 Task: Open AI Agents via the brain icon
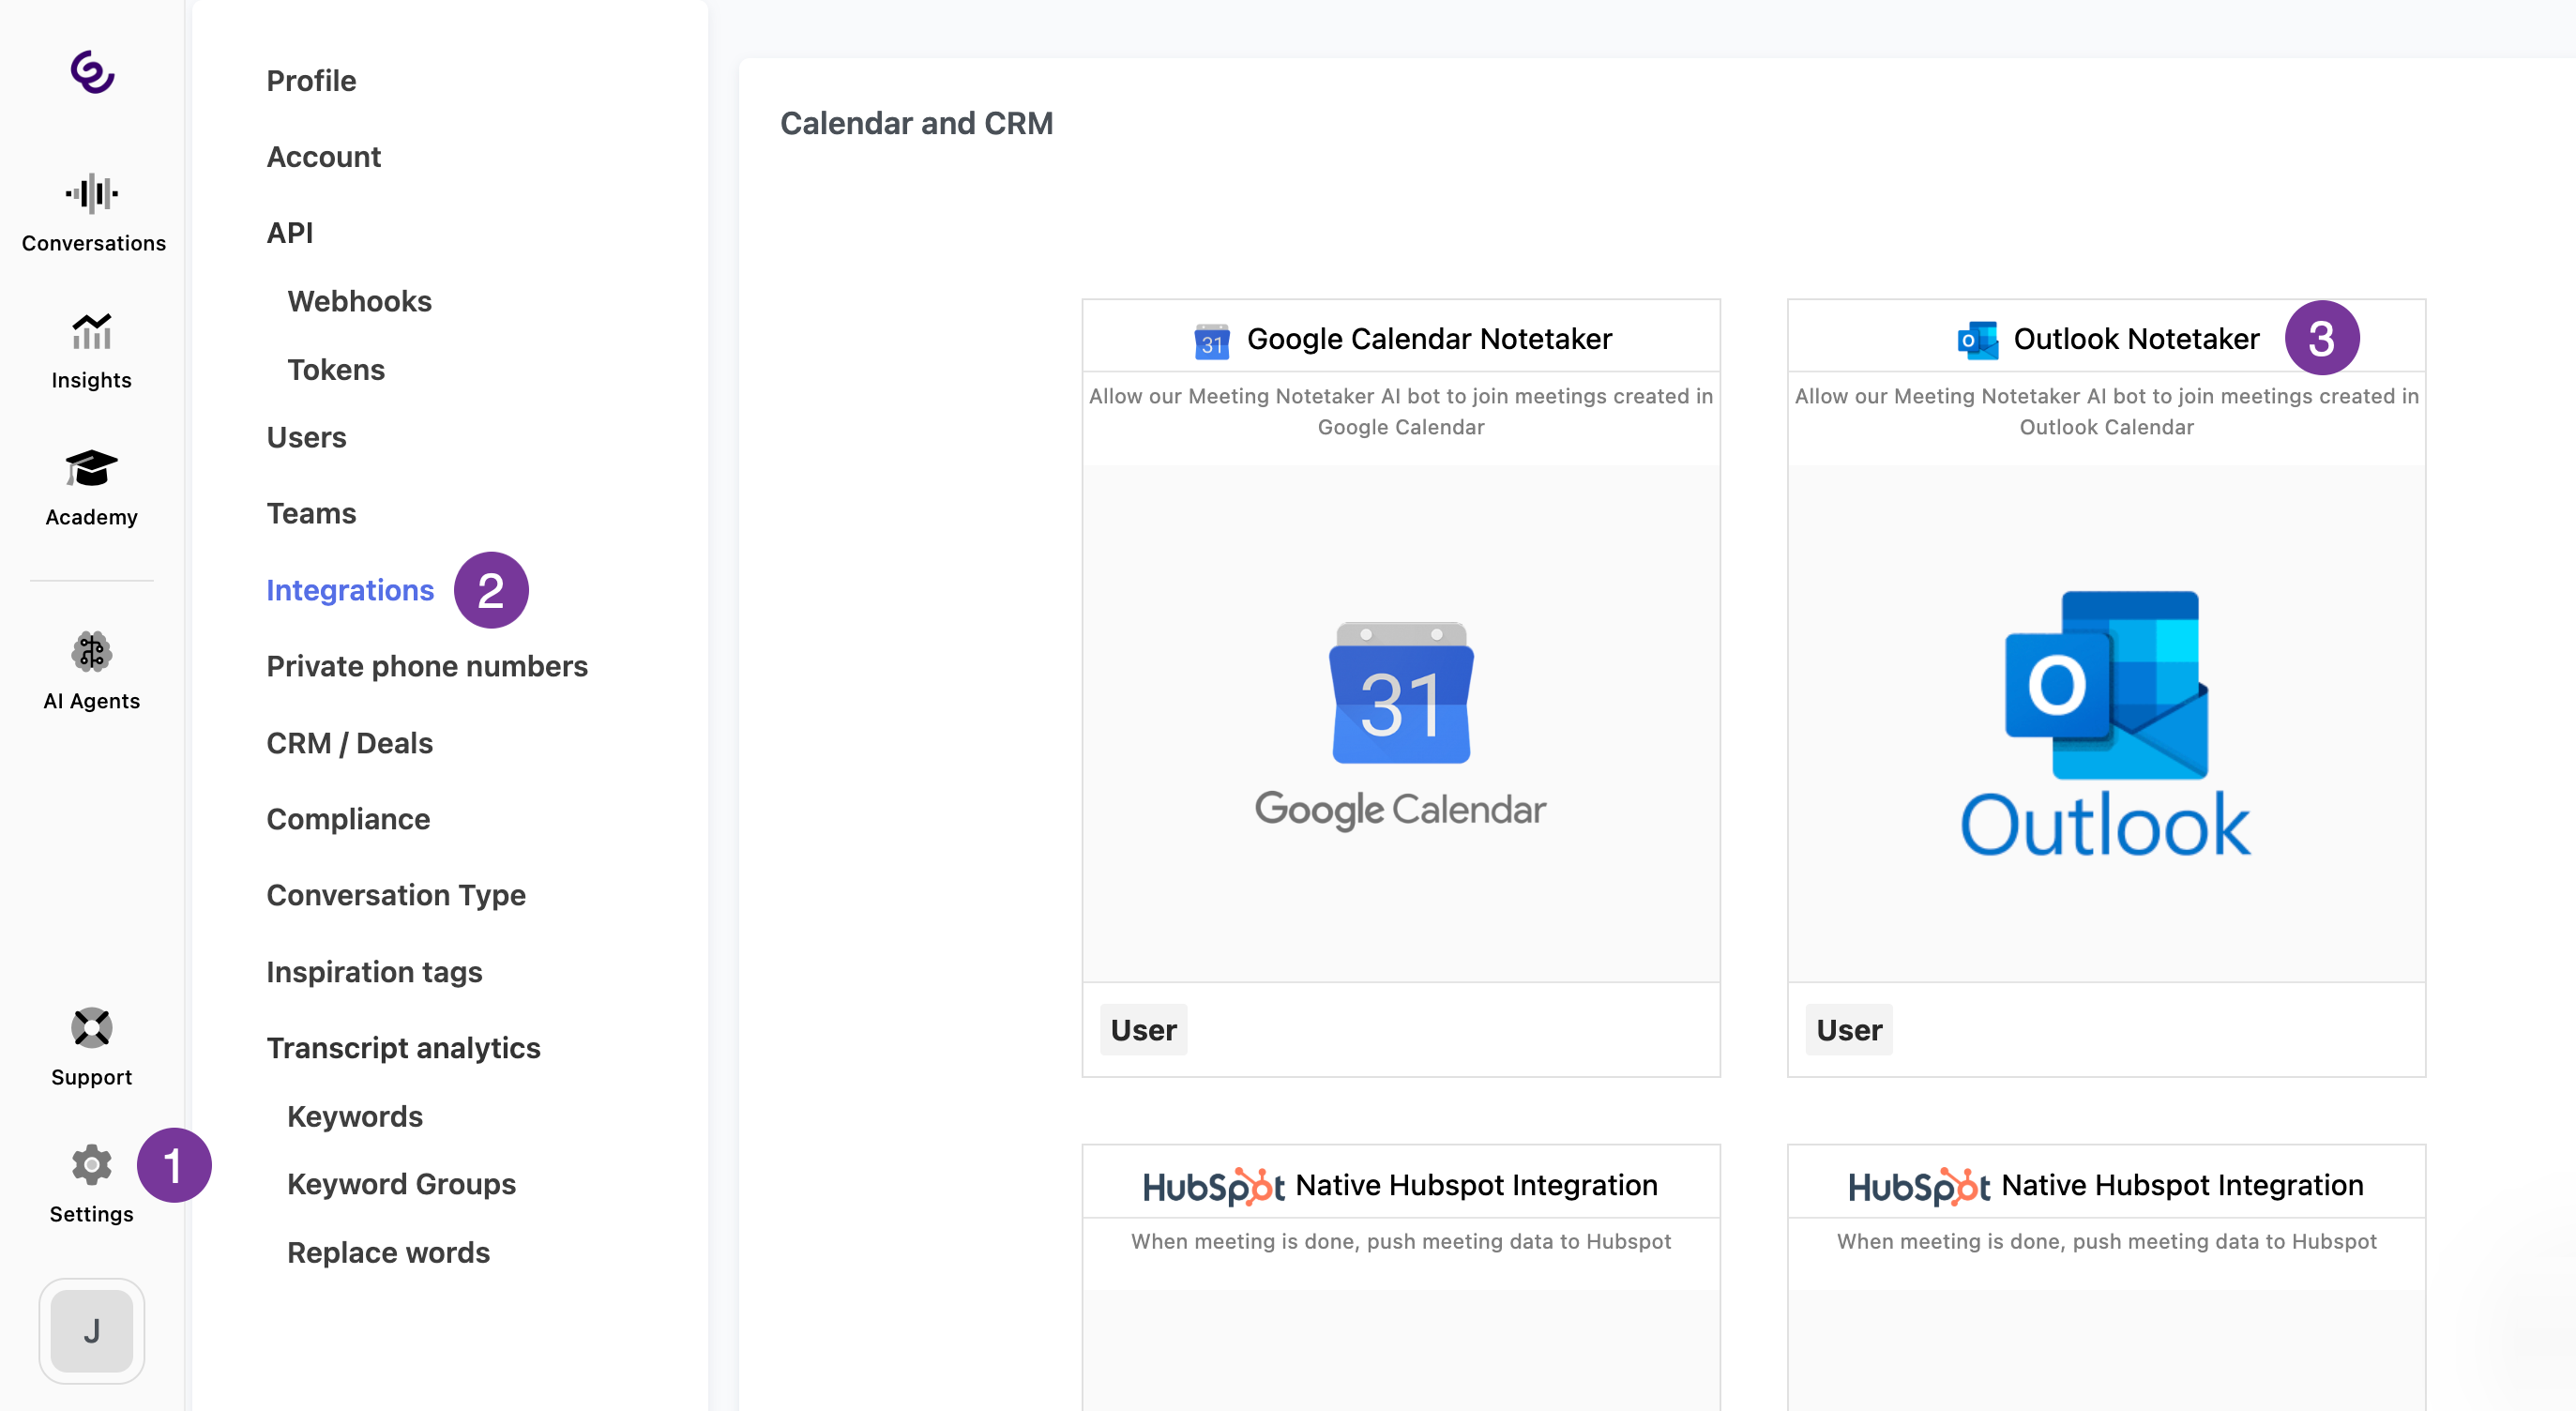coord(92,652)
